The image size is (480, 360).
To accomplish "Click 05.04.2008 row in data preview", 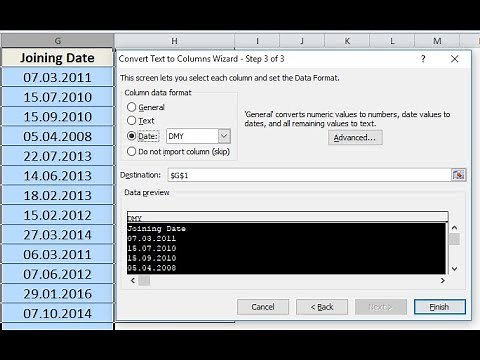I will click(287, 268).
